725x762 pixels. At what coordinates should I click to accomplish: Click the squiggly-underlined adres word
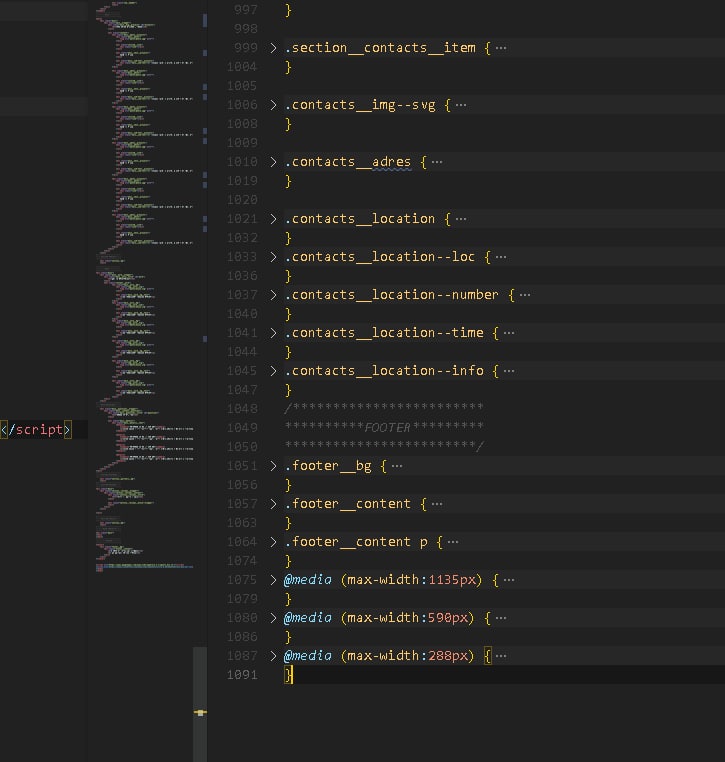(392, 162)
